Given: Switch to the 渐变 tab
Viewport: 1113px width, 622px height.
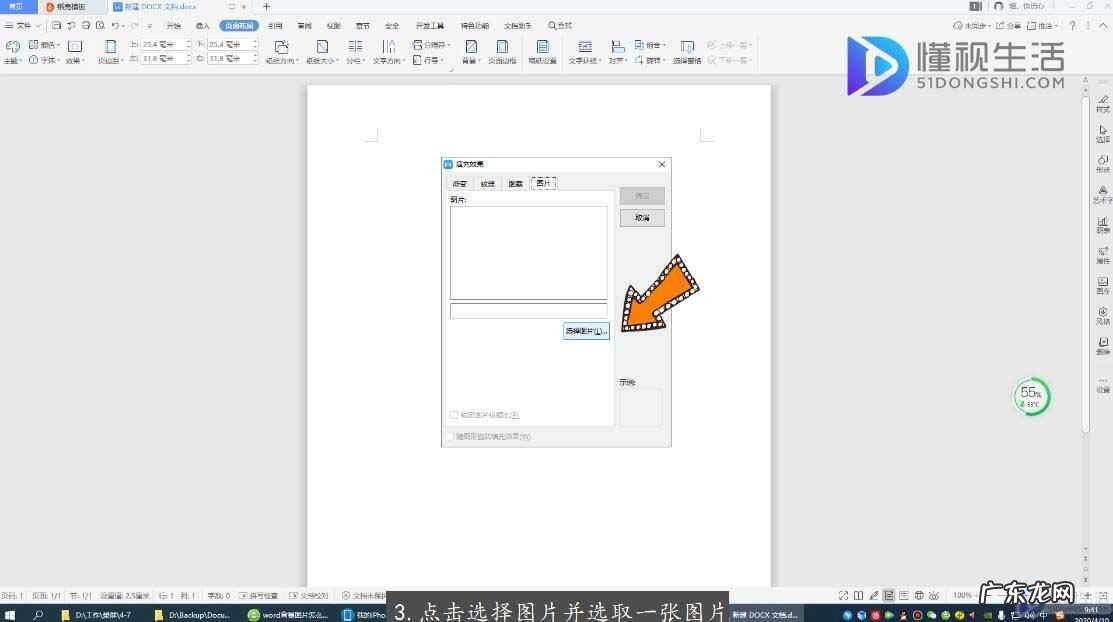Looking at the screenshot, I should [459, 184].
